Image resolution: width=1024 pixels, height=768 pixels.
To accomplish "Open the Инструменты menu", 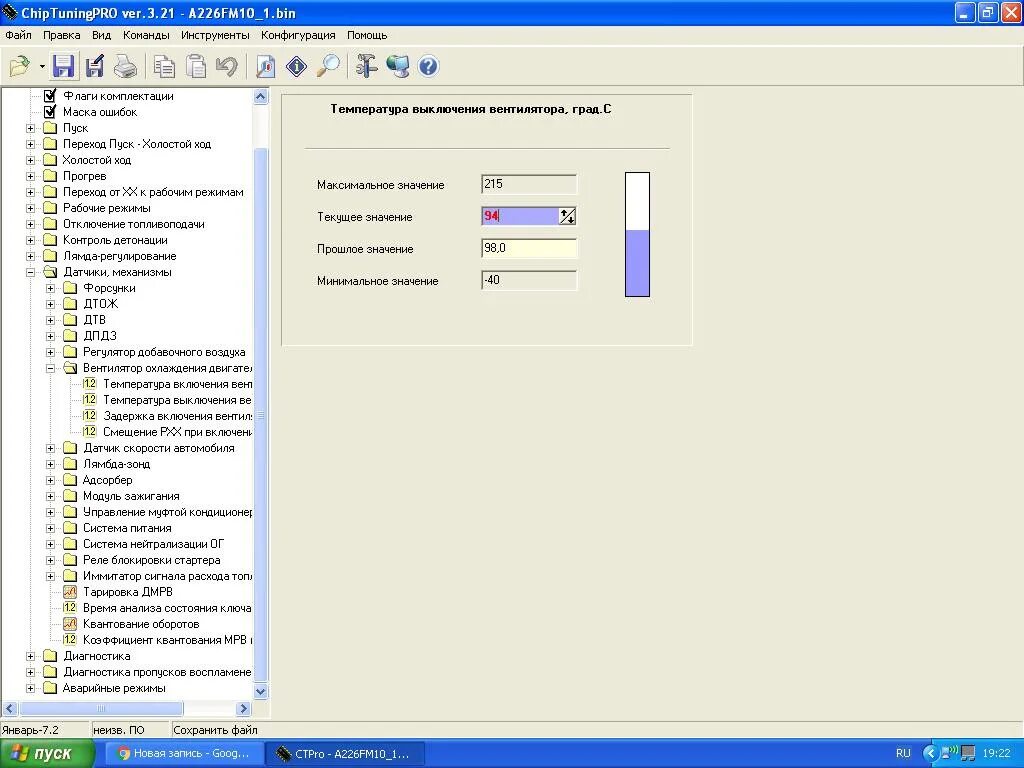I will pos(215,35).
